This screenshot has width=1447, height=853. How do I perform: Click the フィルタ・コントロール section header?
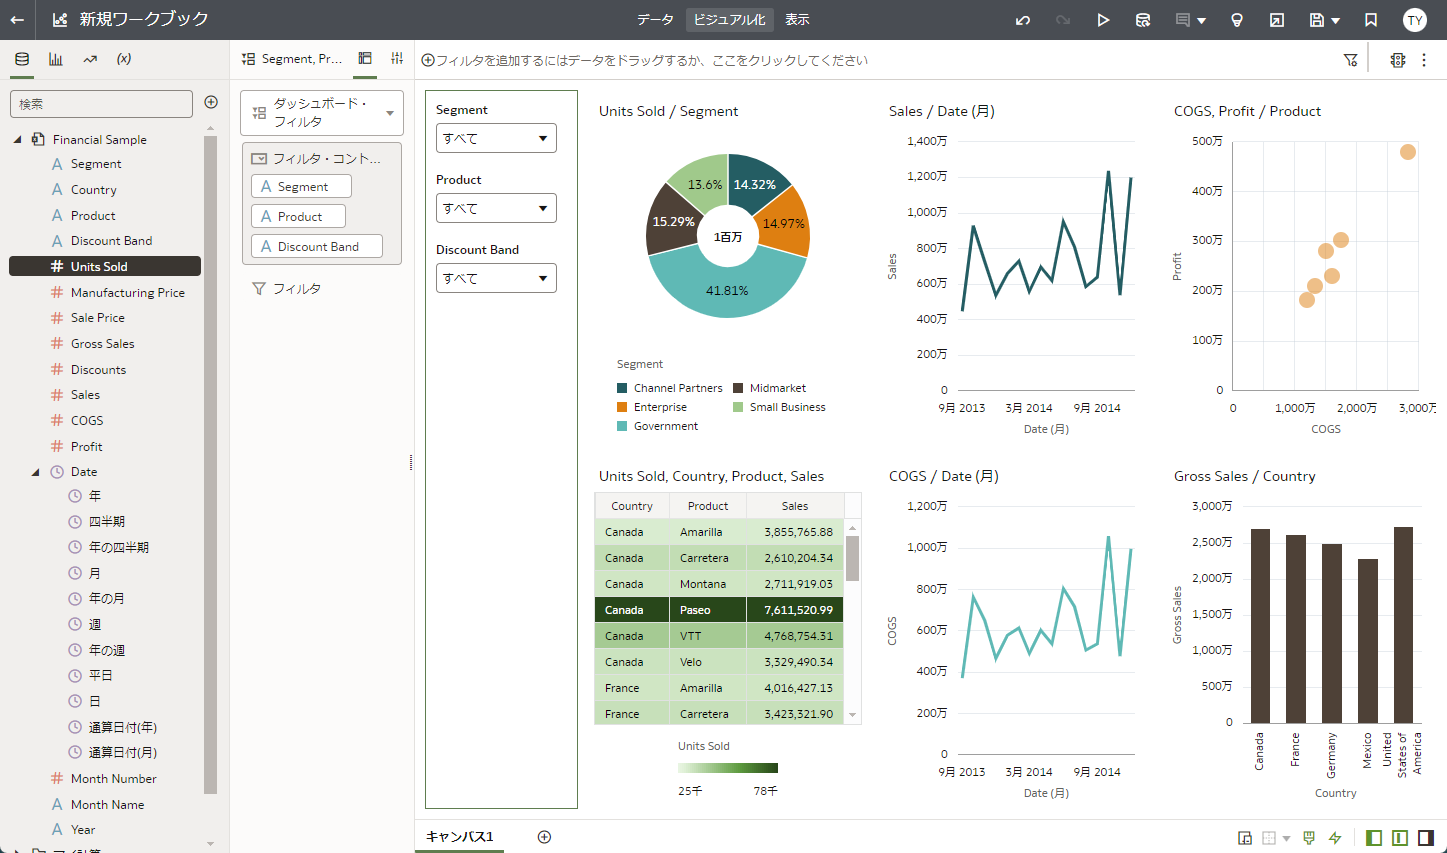pos(321,158)
